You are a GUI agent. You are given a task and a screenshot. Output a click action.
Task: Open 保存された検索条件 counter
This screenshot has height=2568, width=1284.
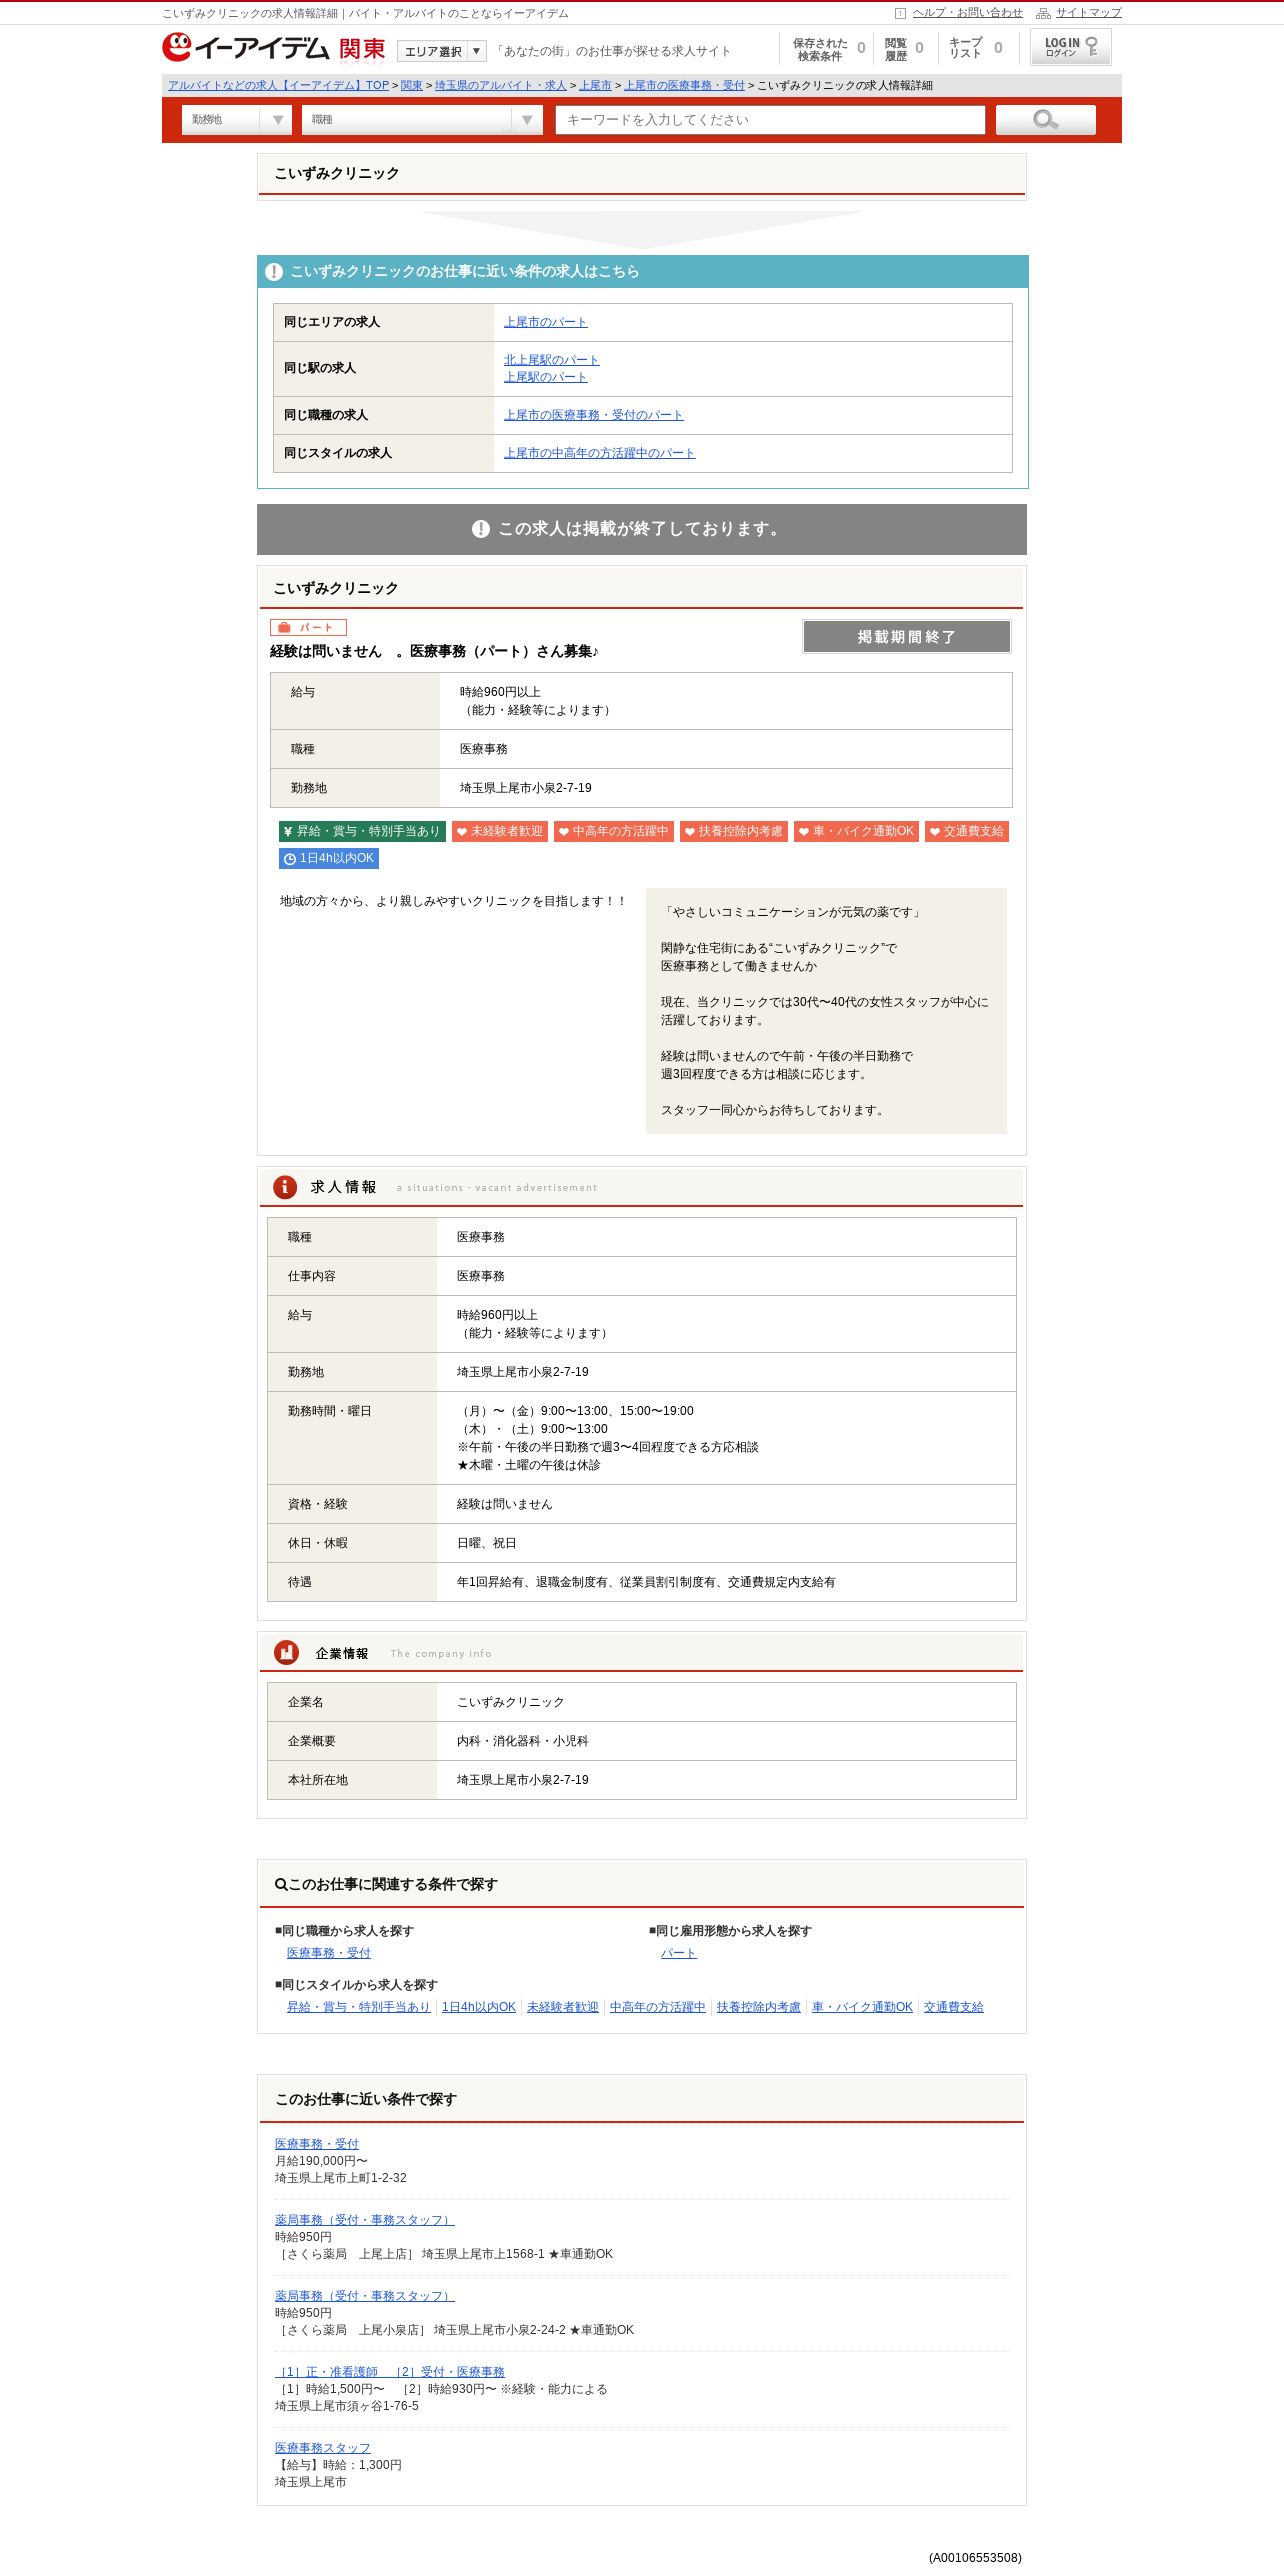coord(829,49)
